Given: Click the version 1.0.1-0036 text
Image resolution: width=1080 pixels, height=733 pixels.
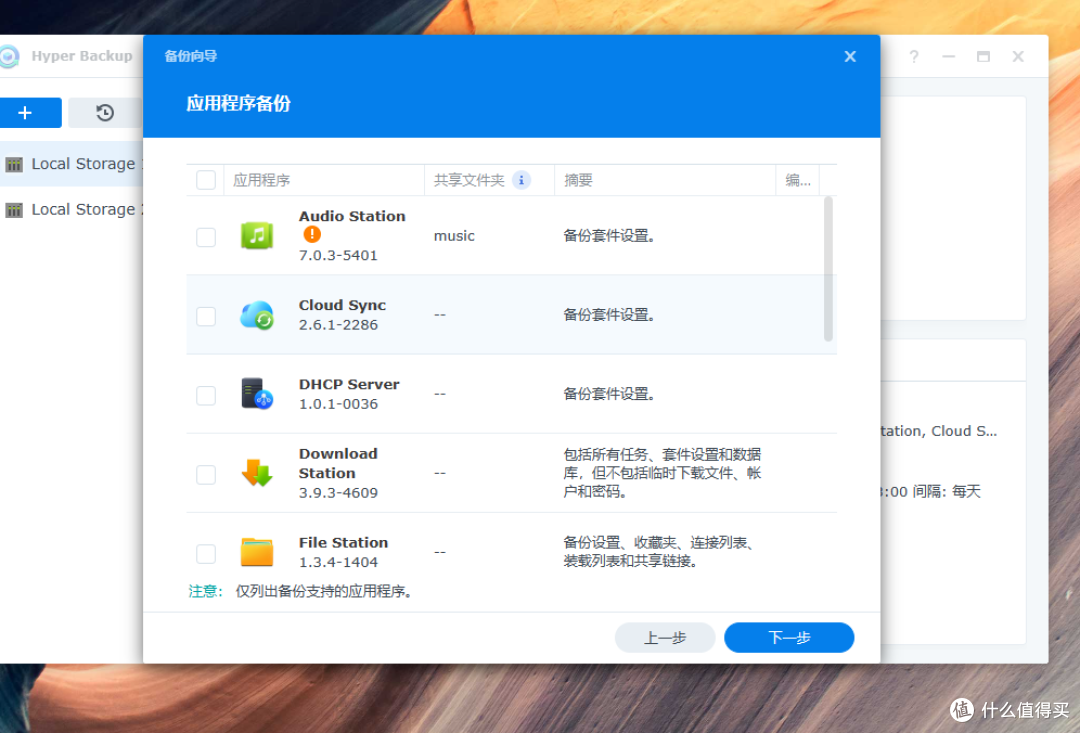Looking at the screenshot, I should 338,404.
